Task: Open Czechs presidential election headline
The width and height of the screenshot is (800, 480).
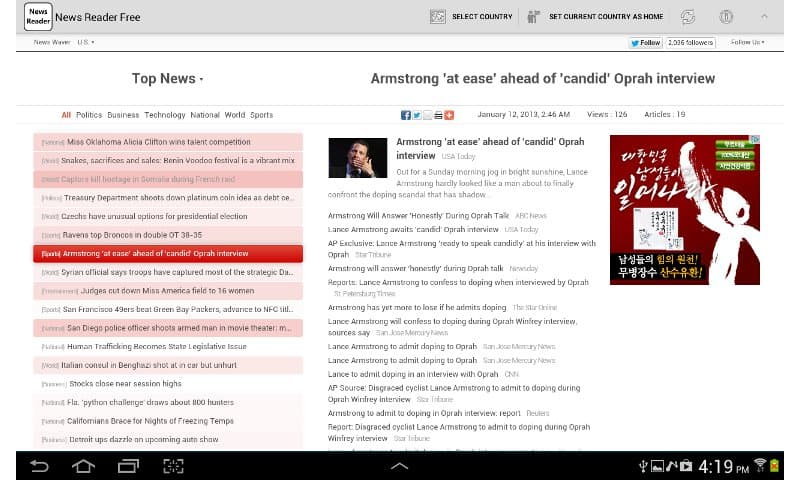Action: pyautogui.click(x=168, y=216)
